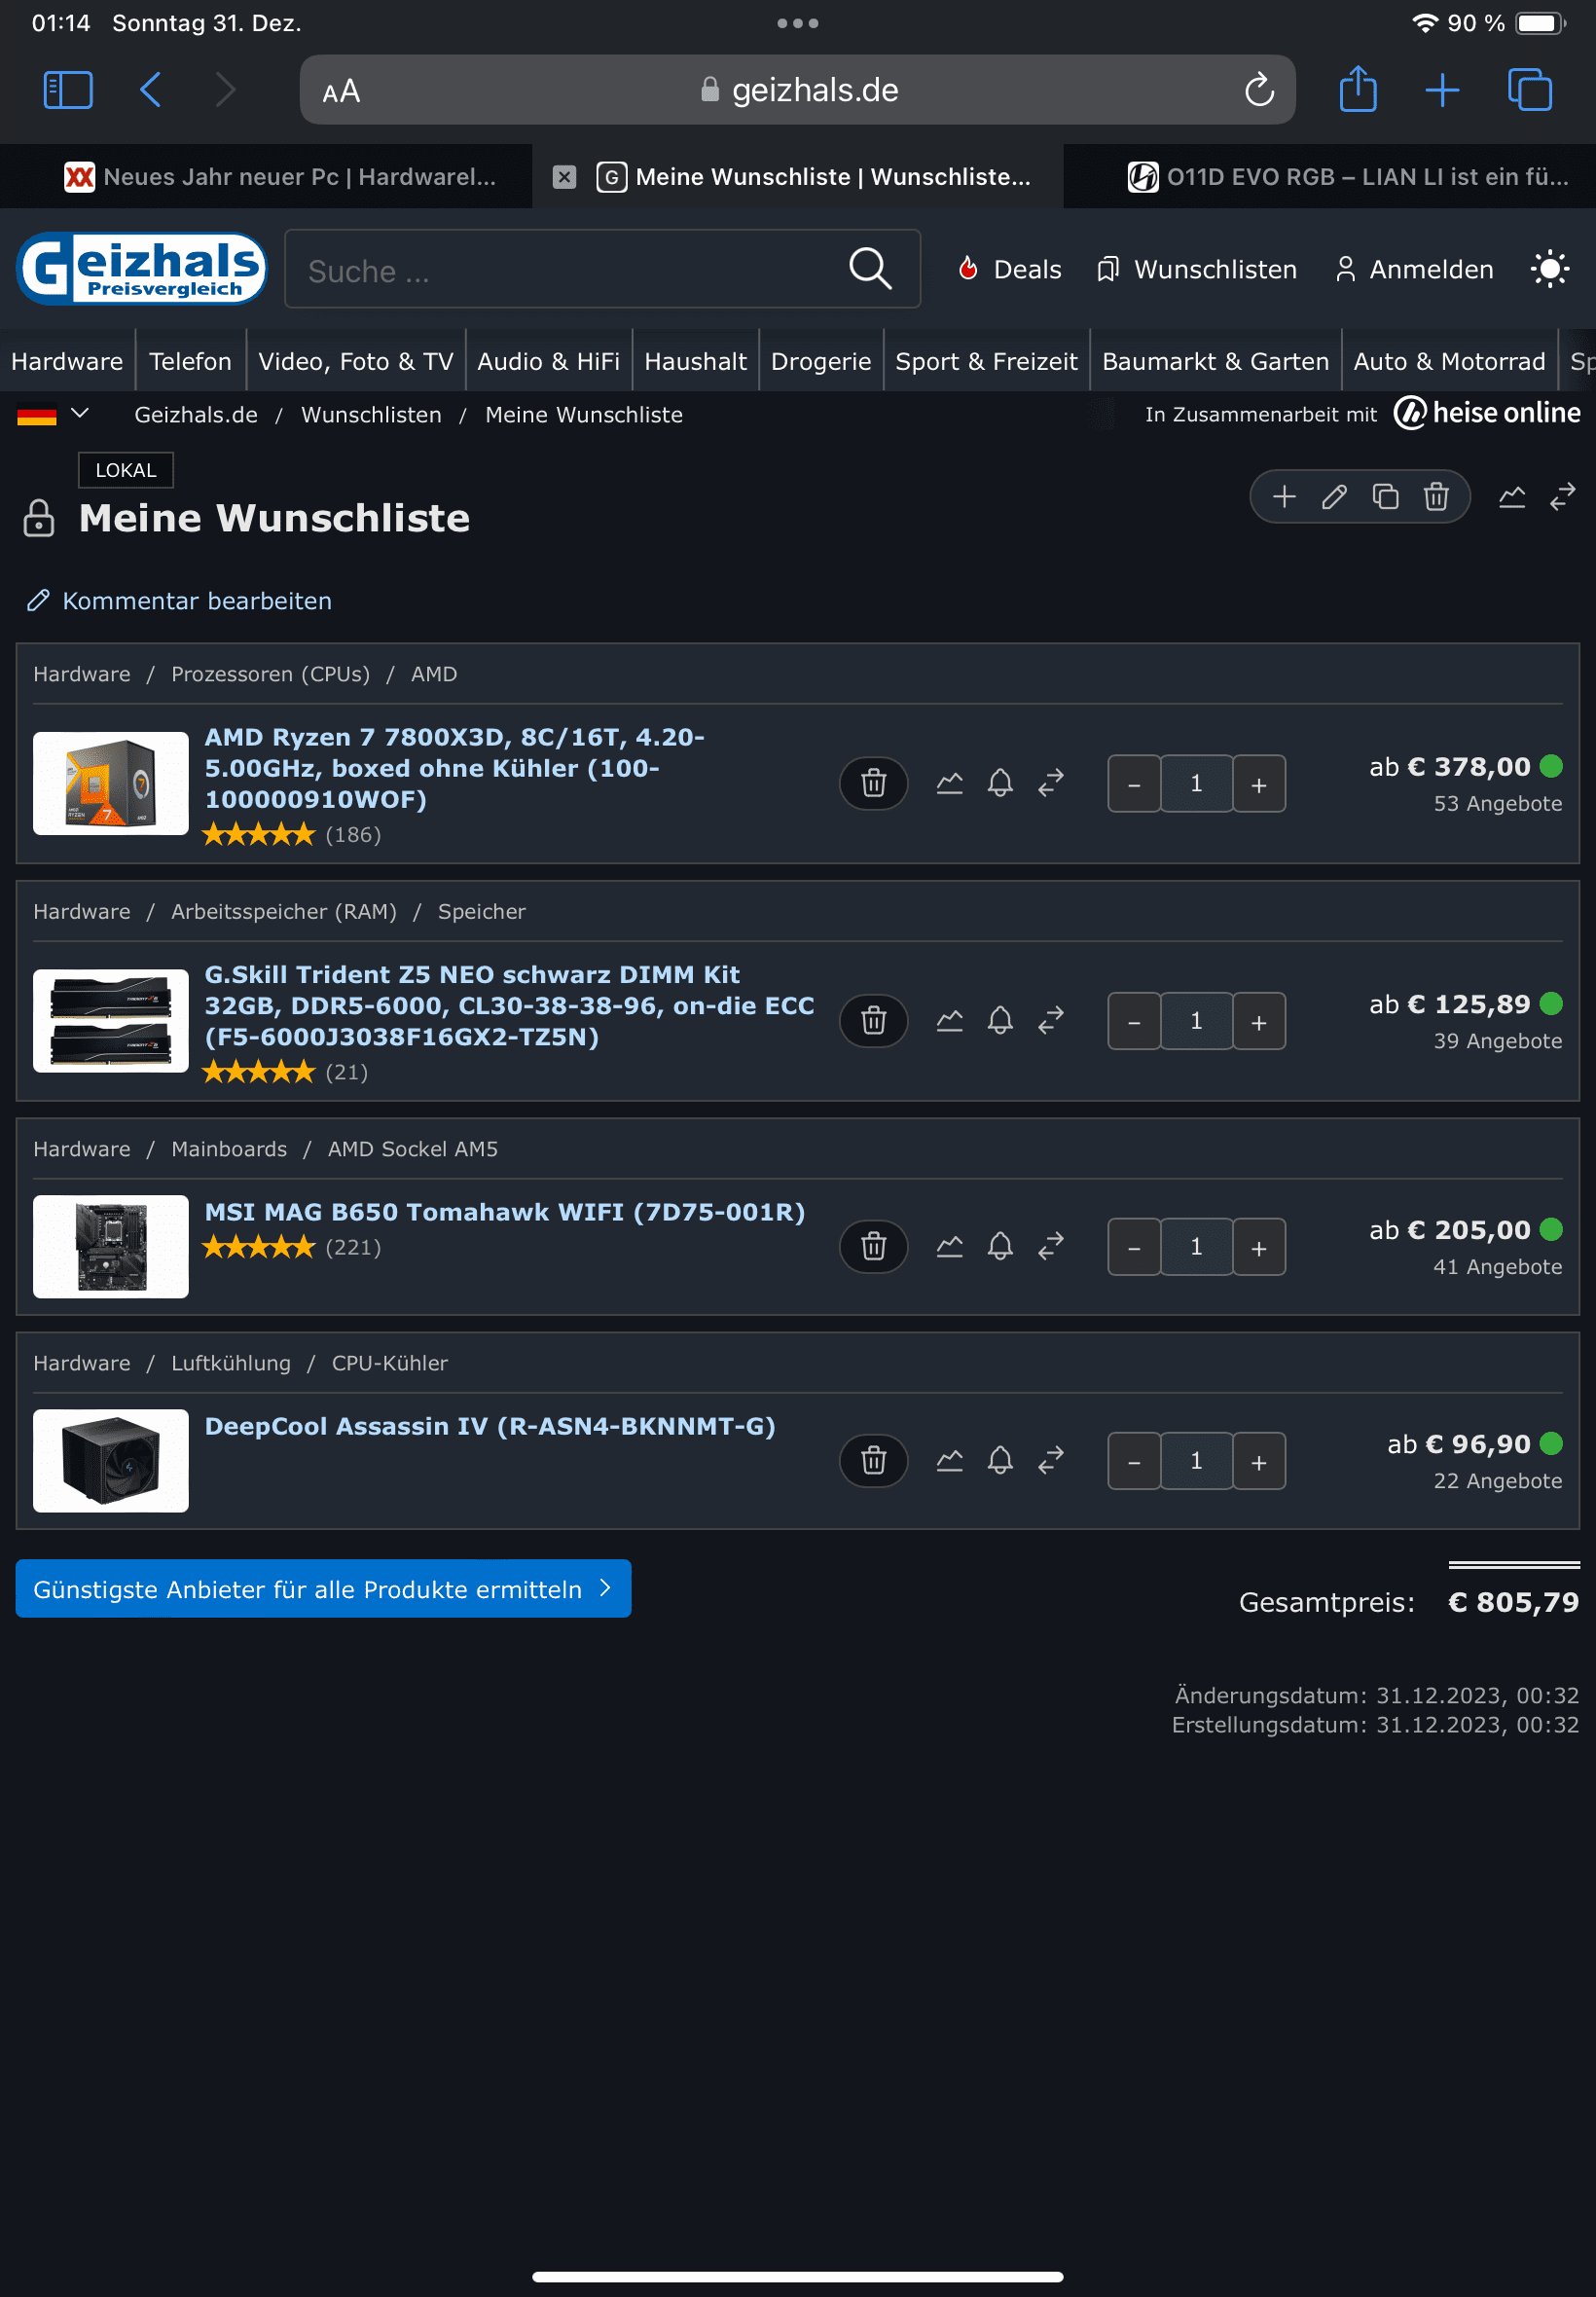Open a new Safari tab
Viewport: 1596px width, 2297px height.
point(1442,90)
